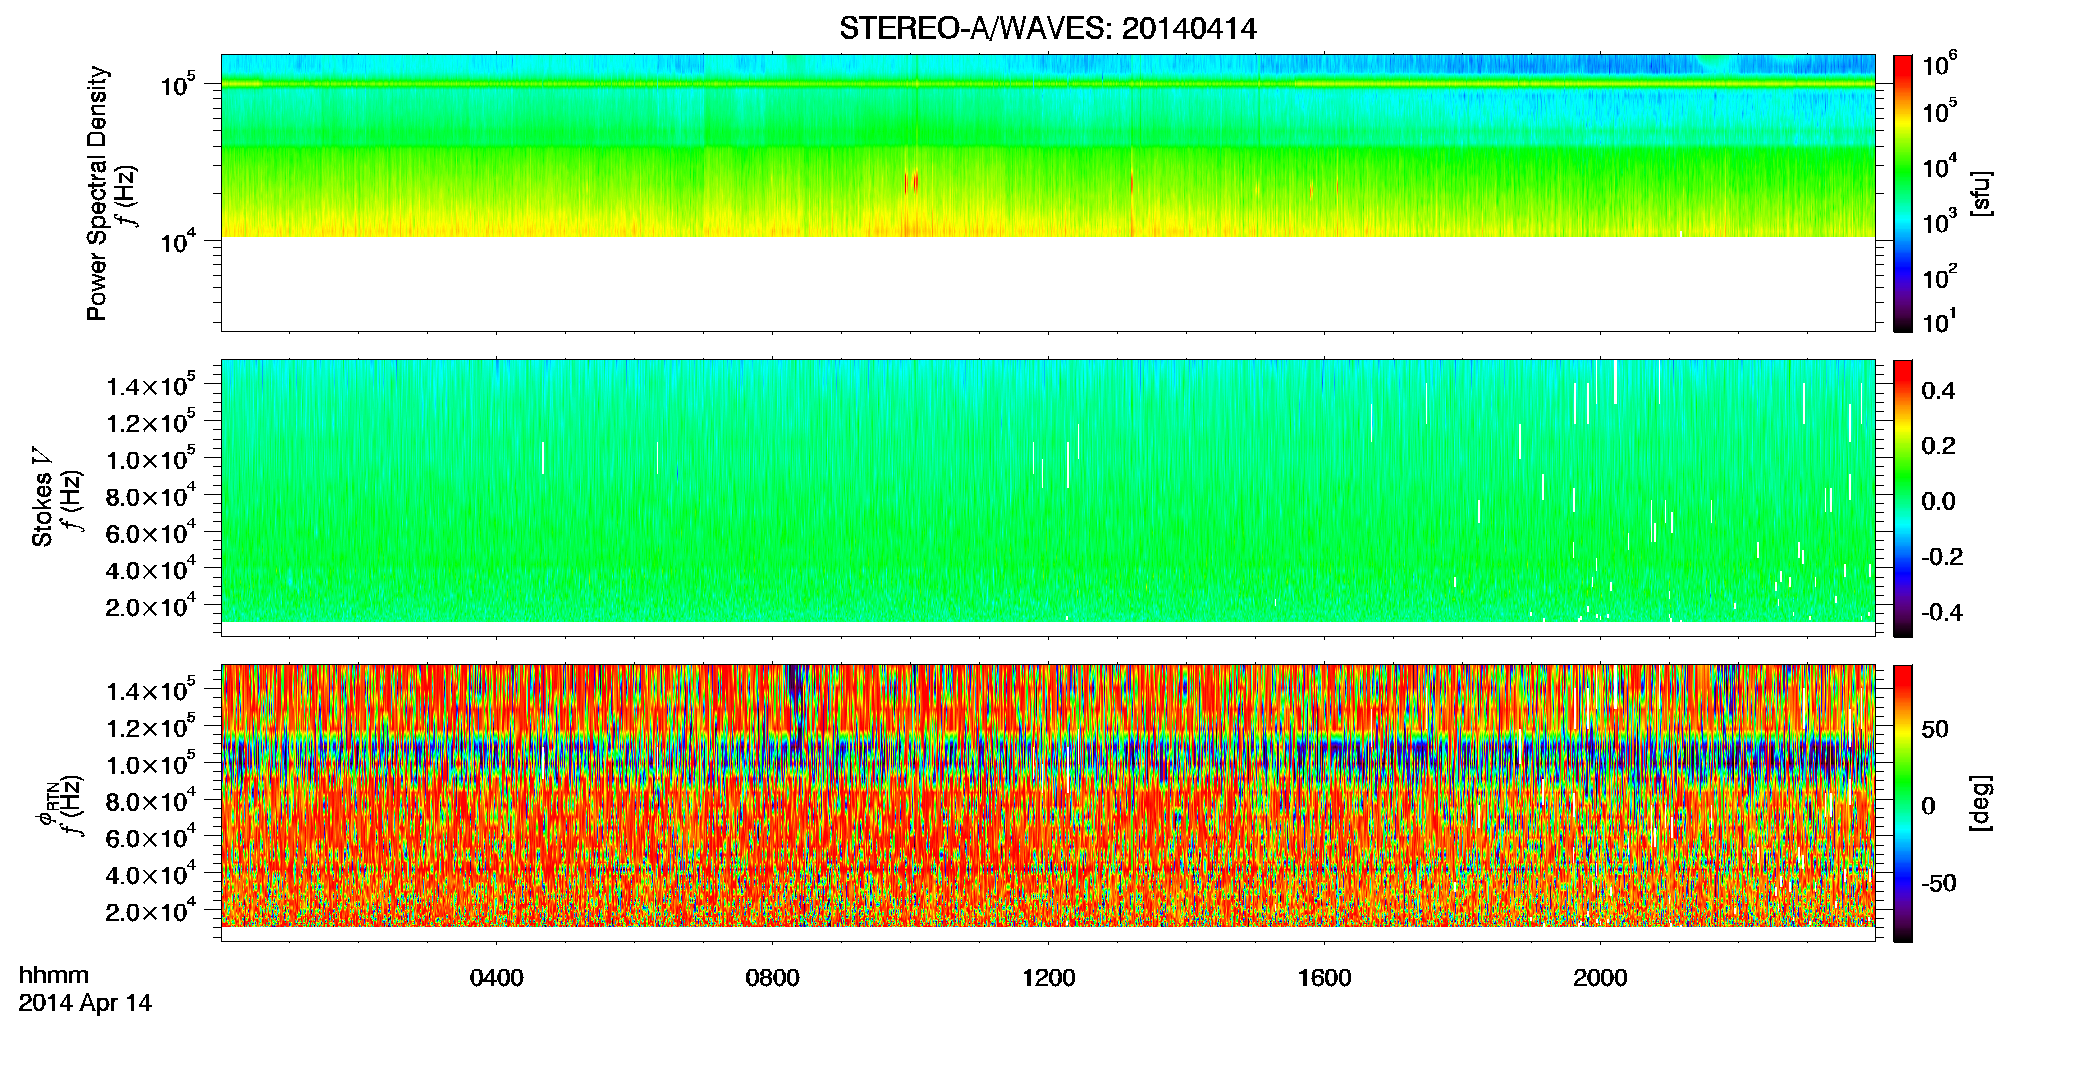Screen dimensions: 2096x1080
Task: Select the 1600 time axis label
Action: (x=1324, y=978)
